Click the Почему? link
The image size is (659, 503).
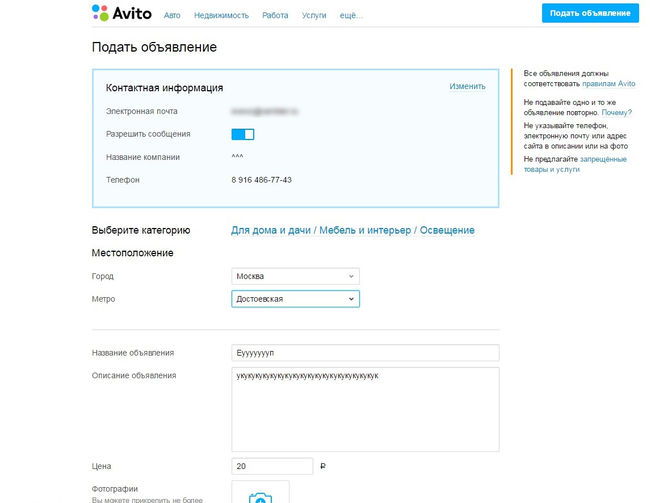[x=617, y=113]
